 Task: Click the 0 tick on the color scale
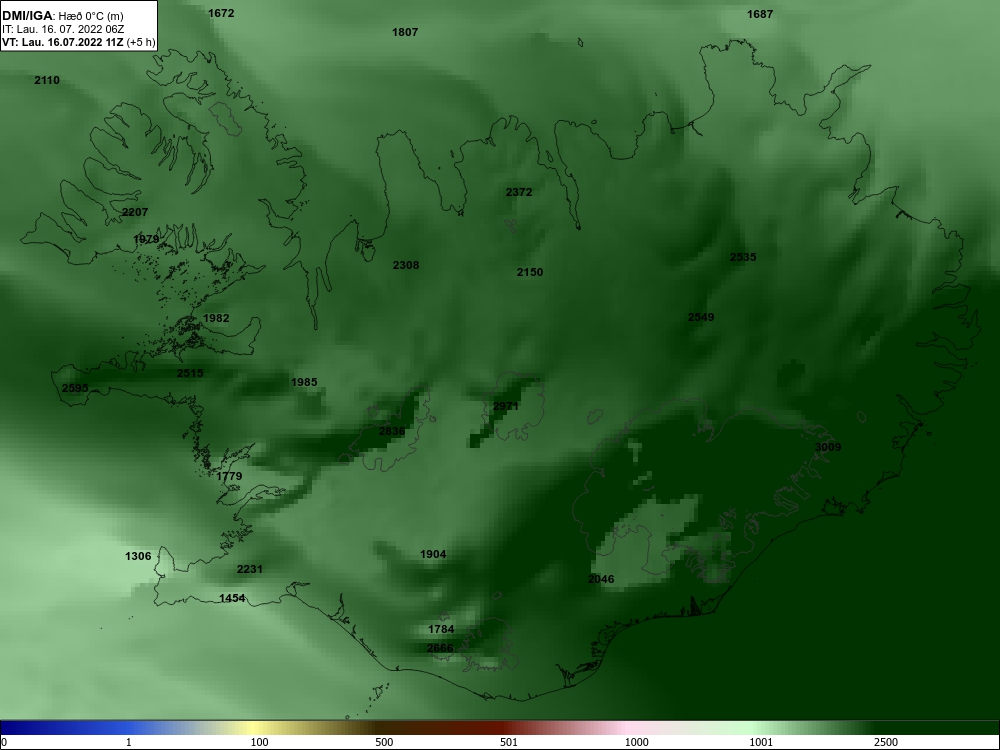pos(4,742)
